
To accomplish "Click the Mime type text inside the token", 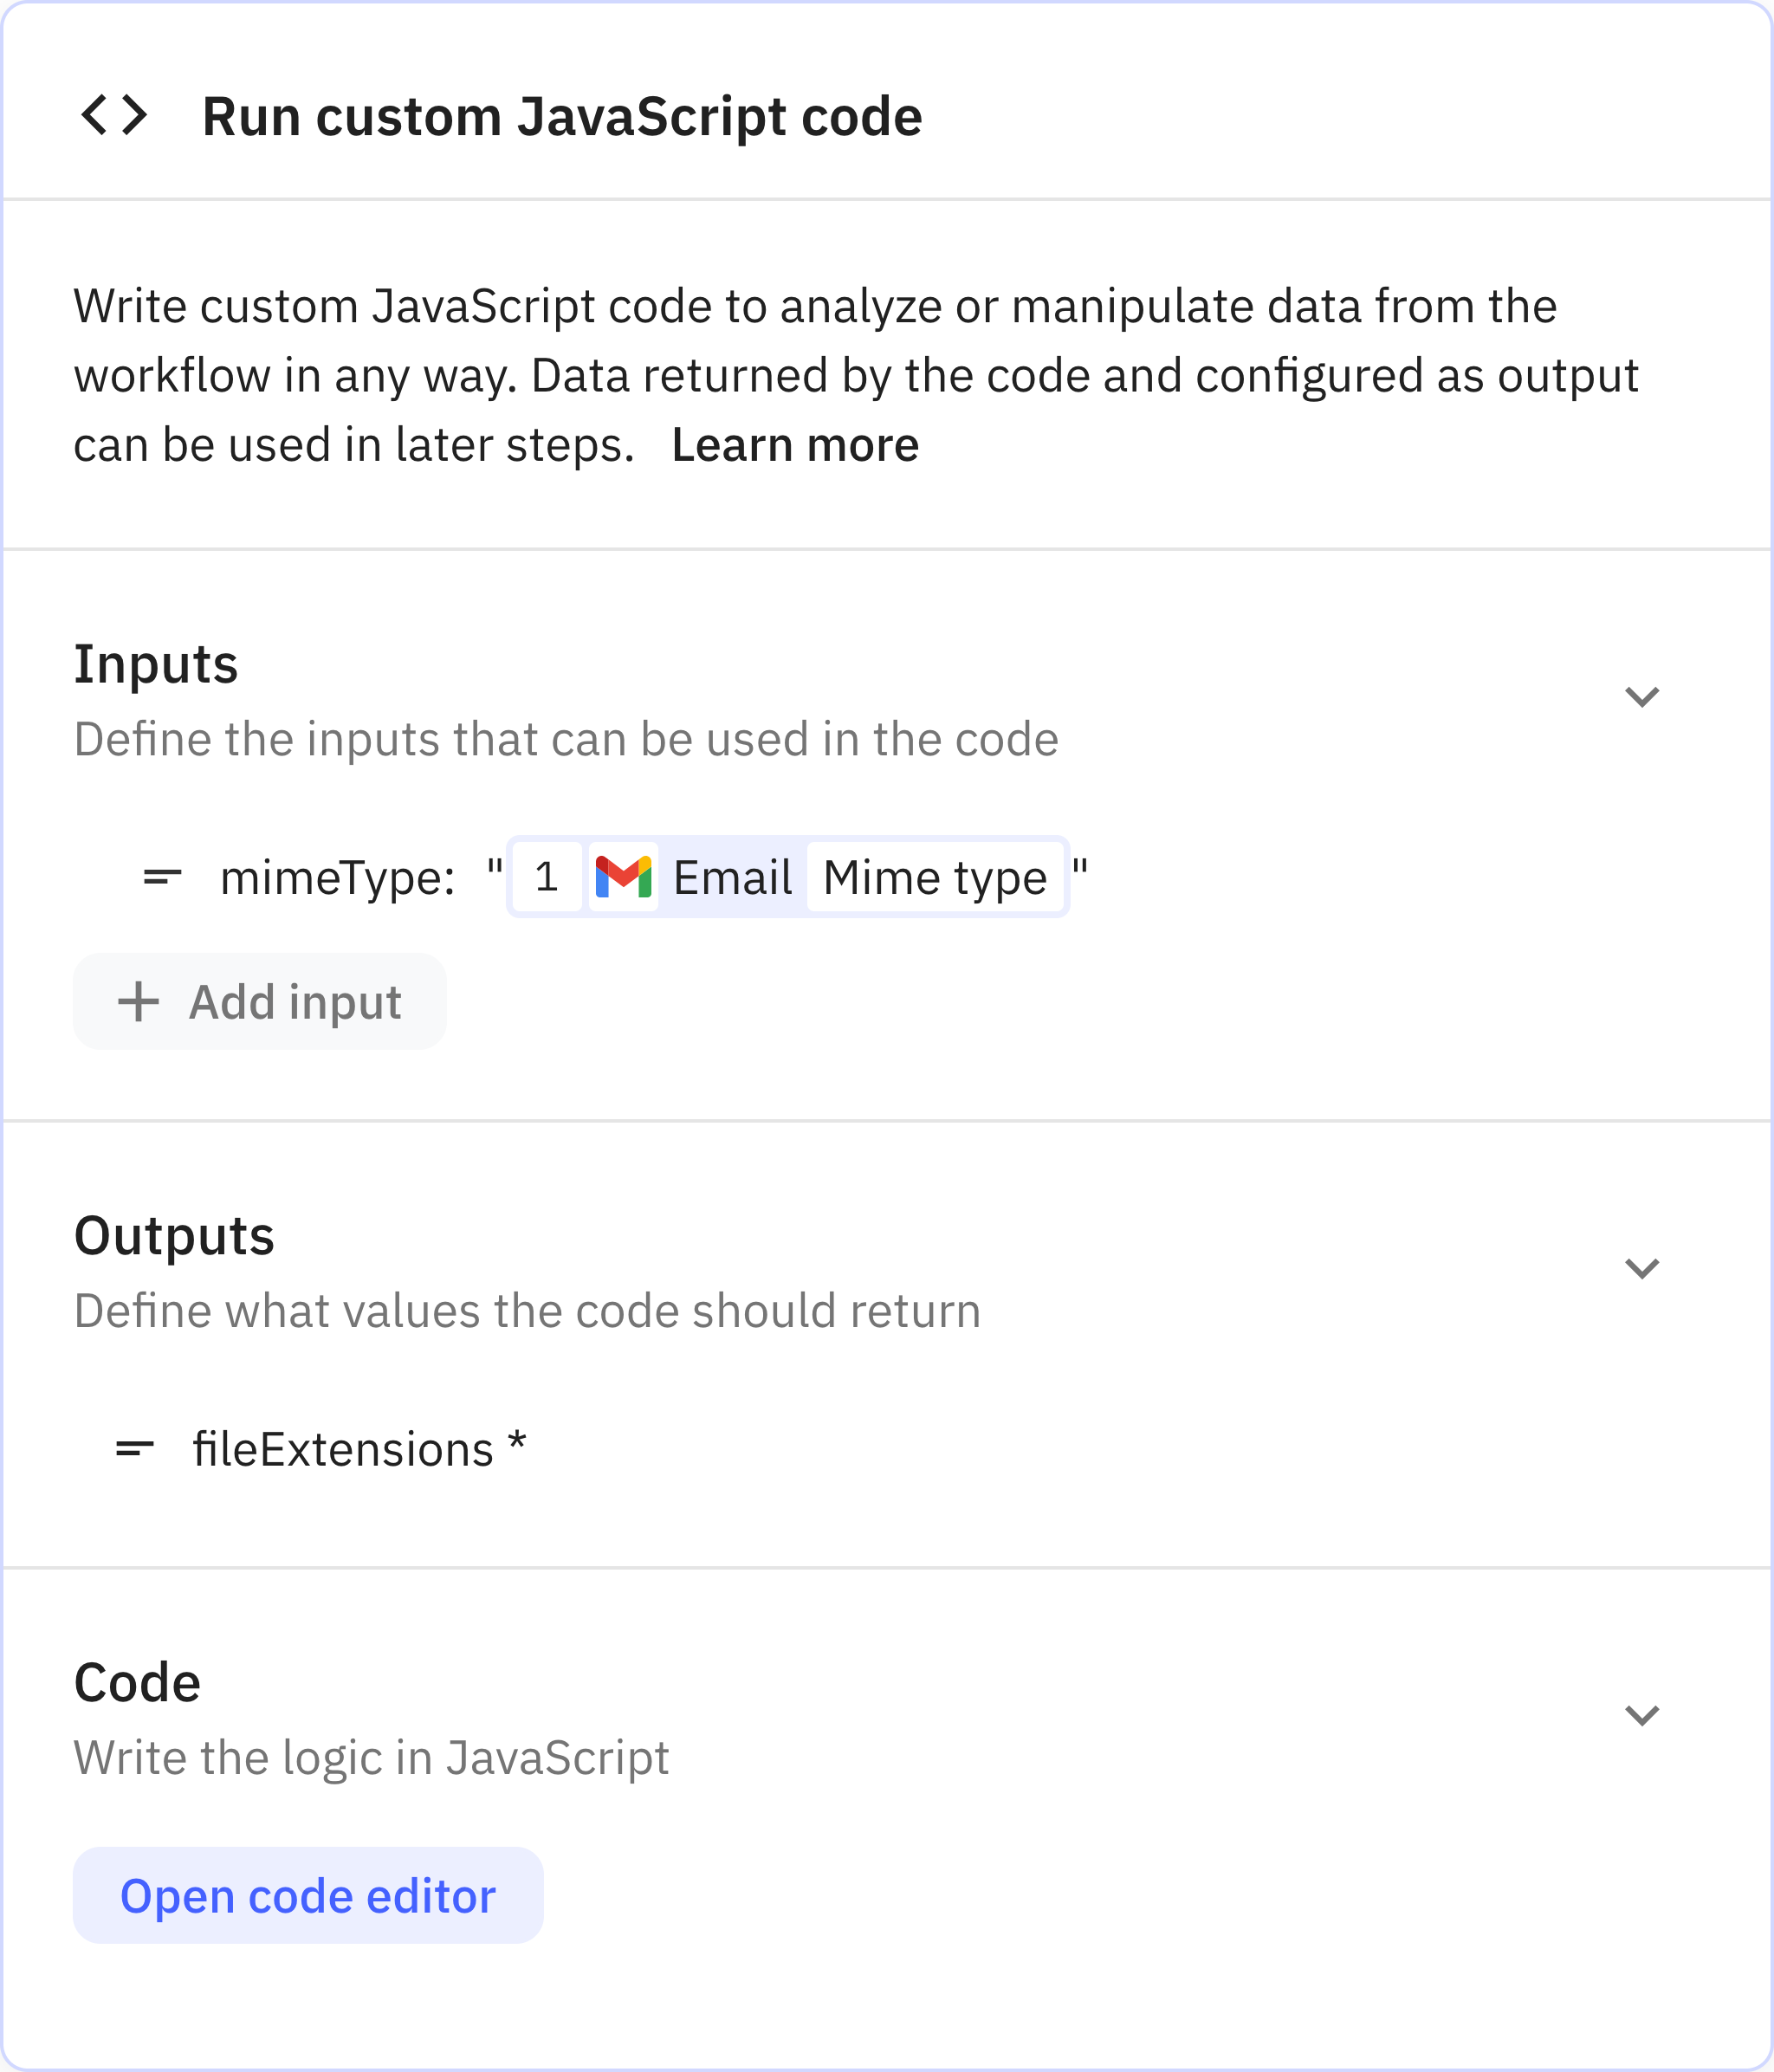I will [x=935, y=877].
